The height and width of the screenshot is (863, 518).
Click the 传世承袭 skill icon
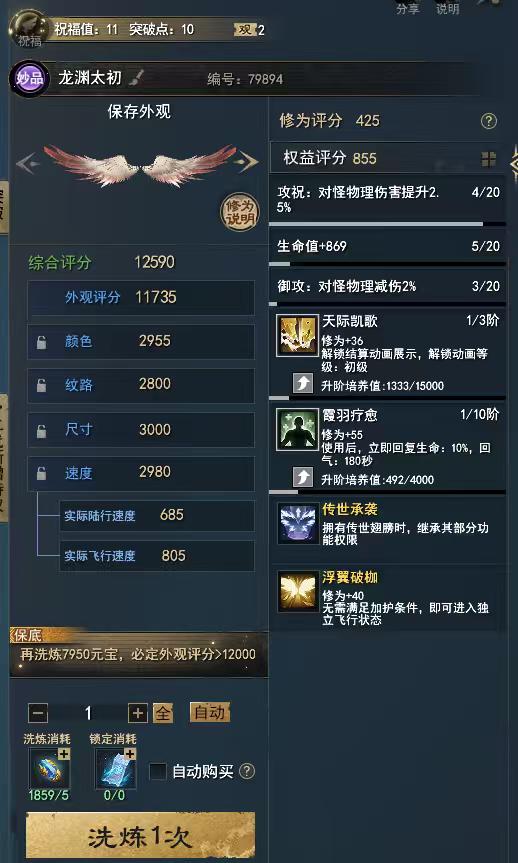point(298,523)
